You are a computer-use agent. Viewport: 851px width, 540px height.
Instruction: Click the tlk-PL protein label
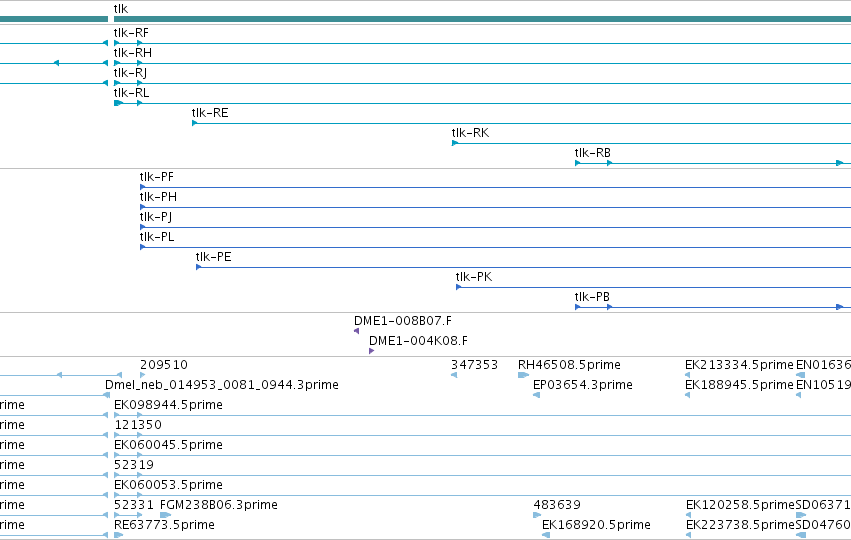pos(156,238)
